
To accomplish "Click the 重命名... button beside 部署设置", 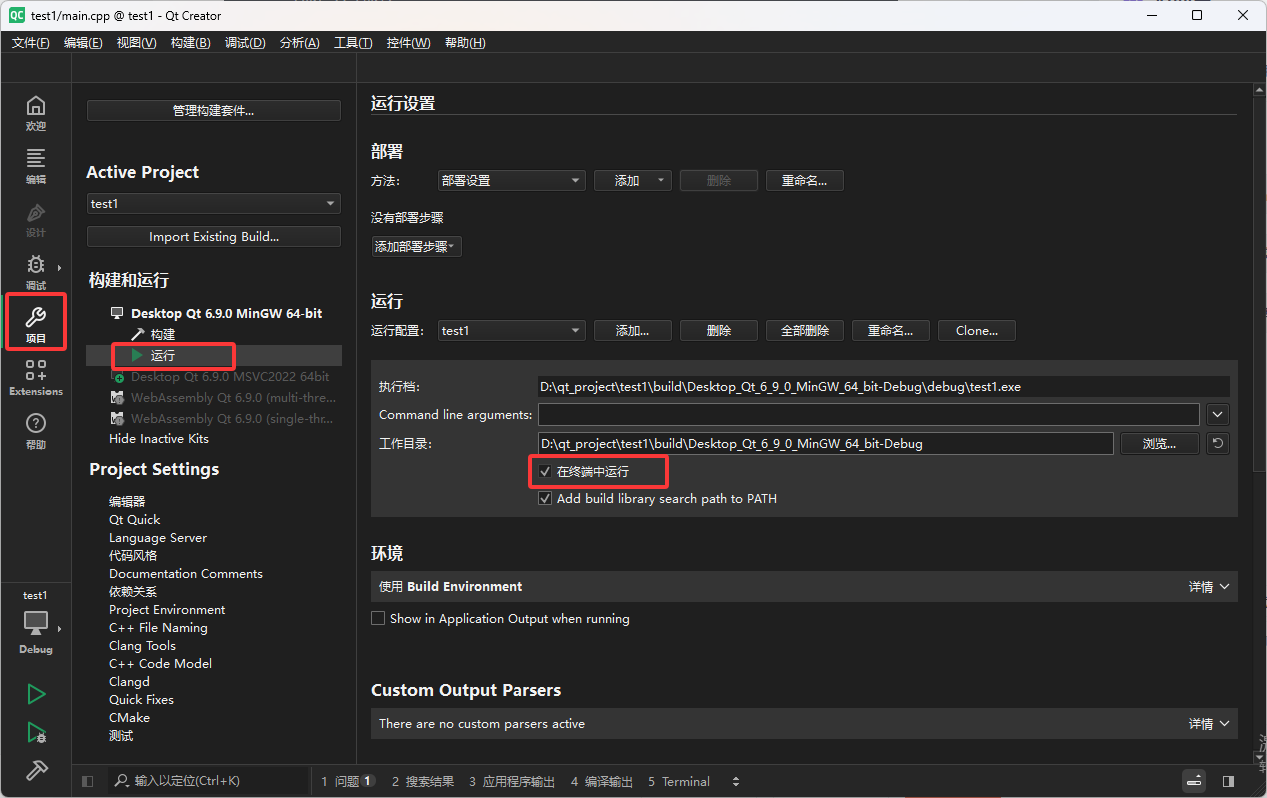I will click(x=805, y=181).
